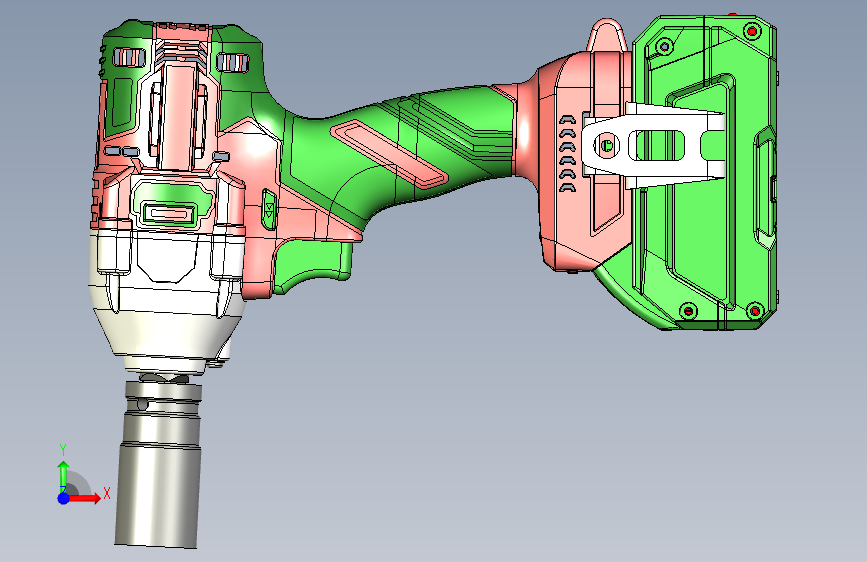Select the red screw at battery bottom-right corner
The height and width of the screenshot is (562, 867).
(755, 311)
